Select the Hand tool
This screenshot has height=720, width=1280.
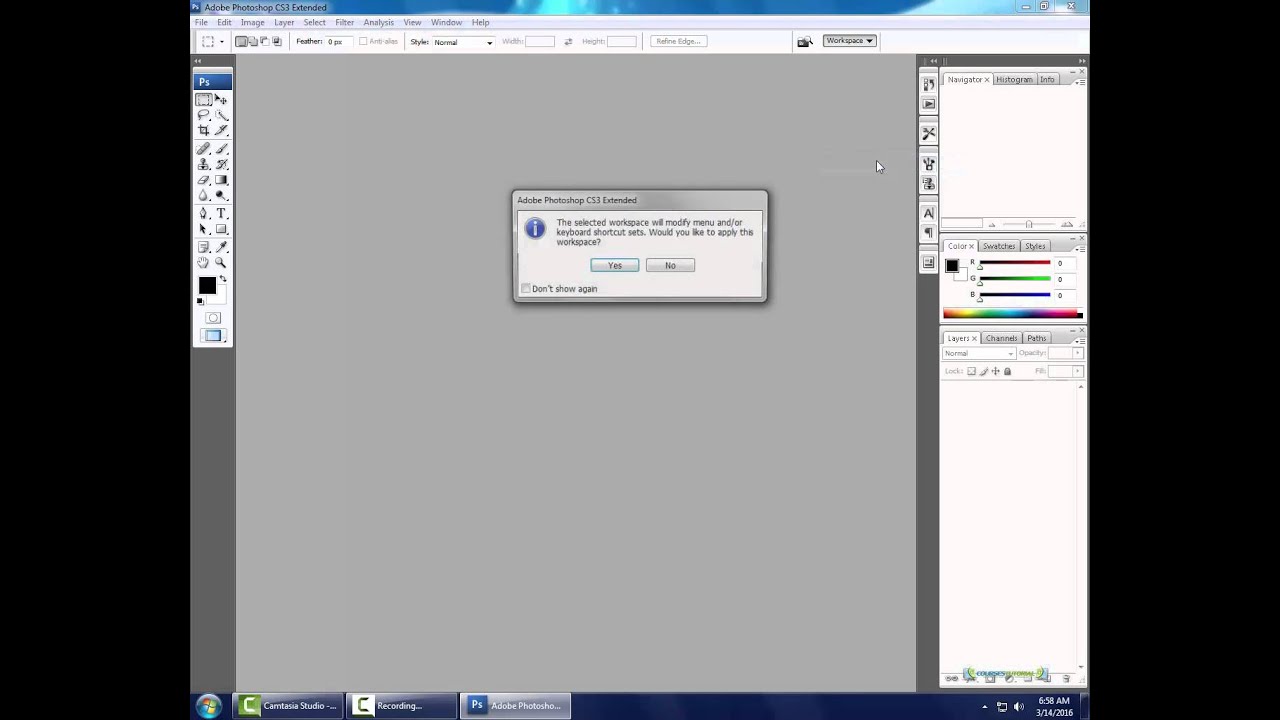204,262
